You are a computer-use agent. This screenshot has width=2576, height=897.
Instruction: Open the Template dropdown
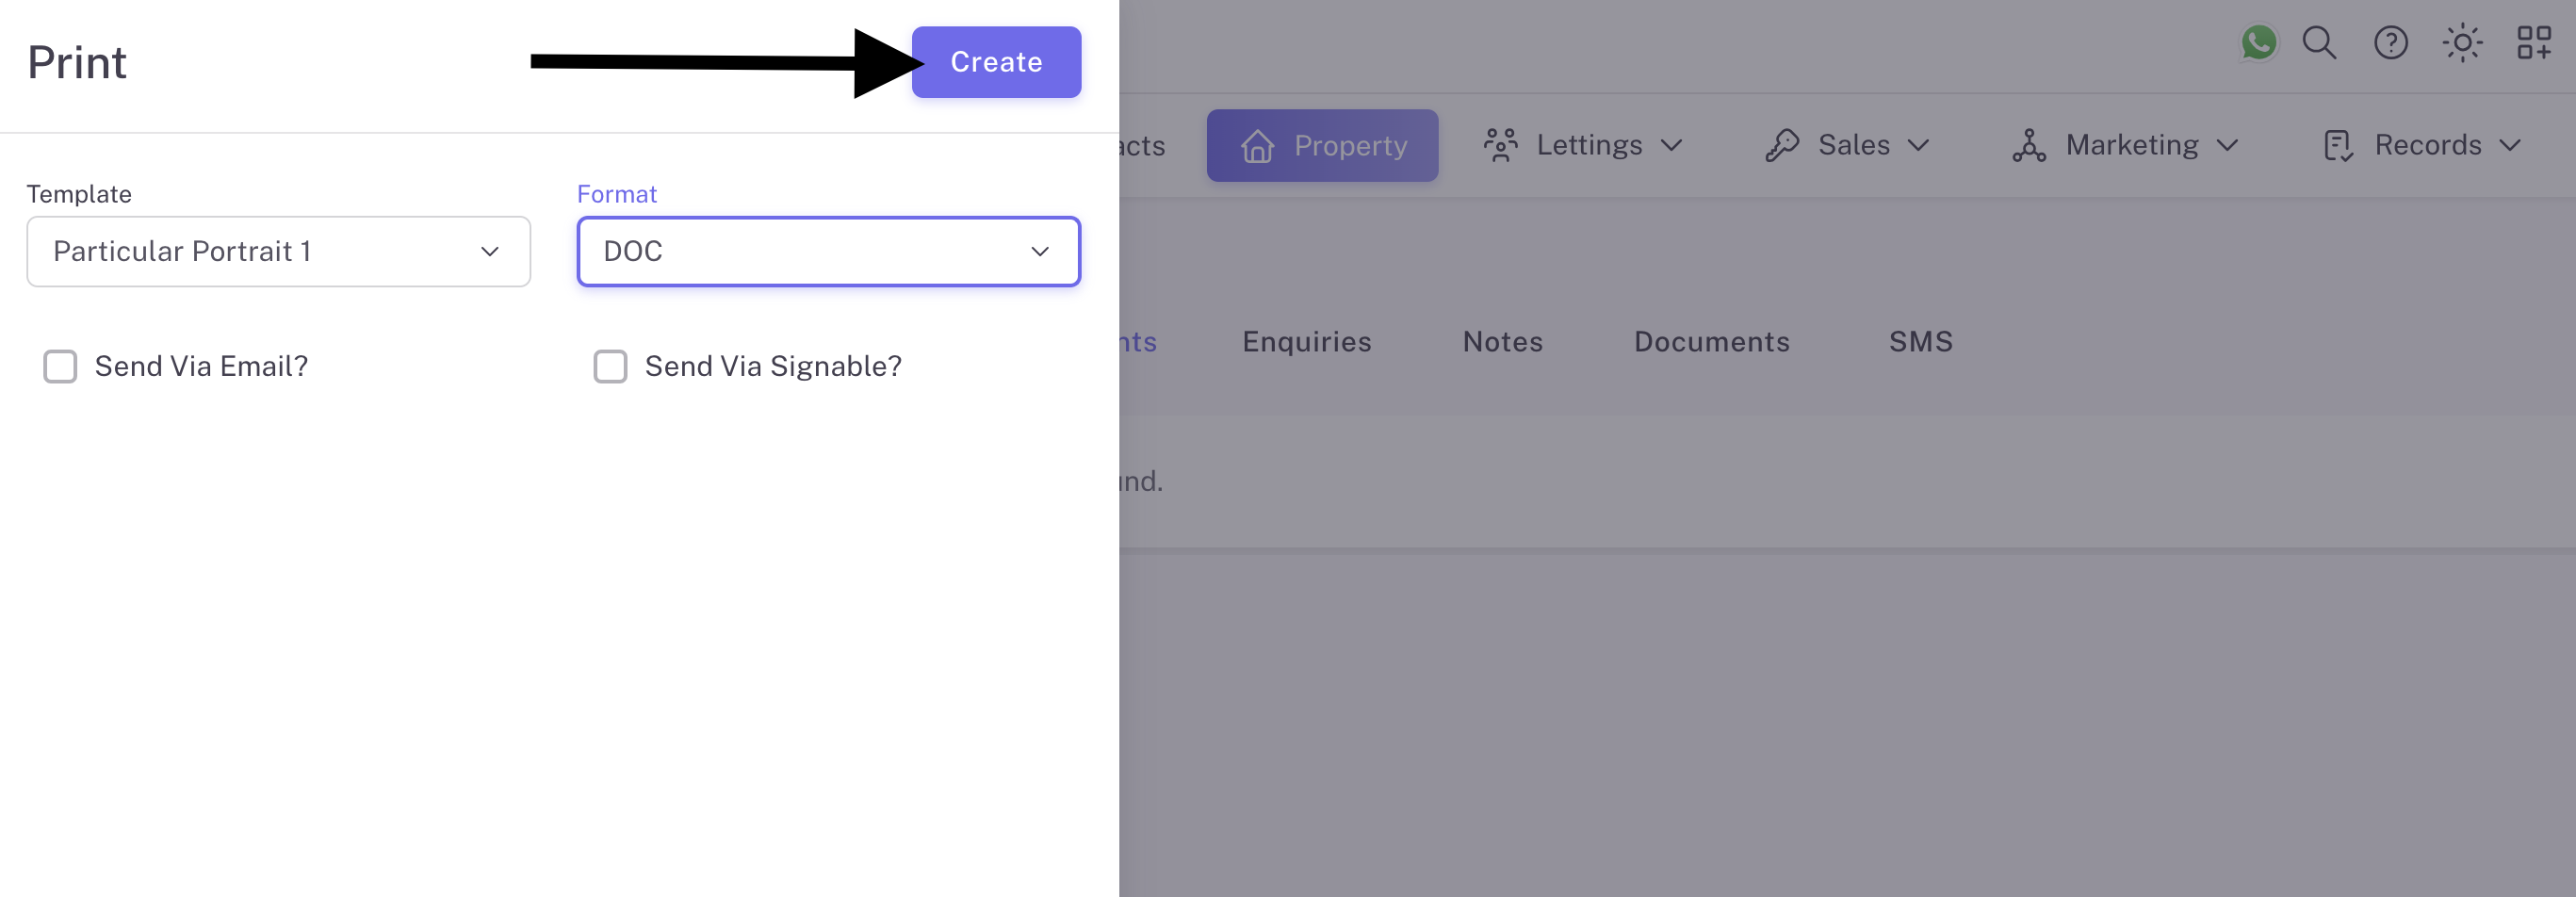pos(278,252)
